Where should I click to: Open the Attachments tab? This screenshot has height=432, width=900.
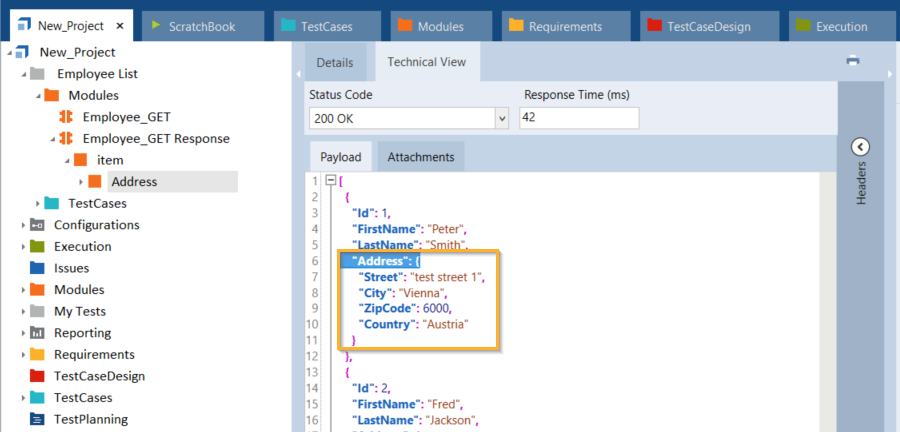[x=420, y=157]
